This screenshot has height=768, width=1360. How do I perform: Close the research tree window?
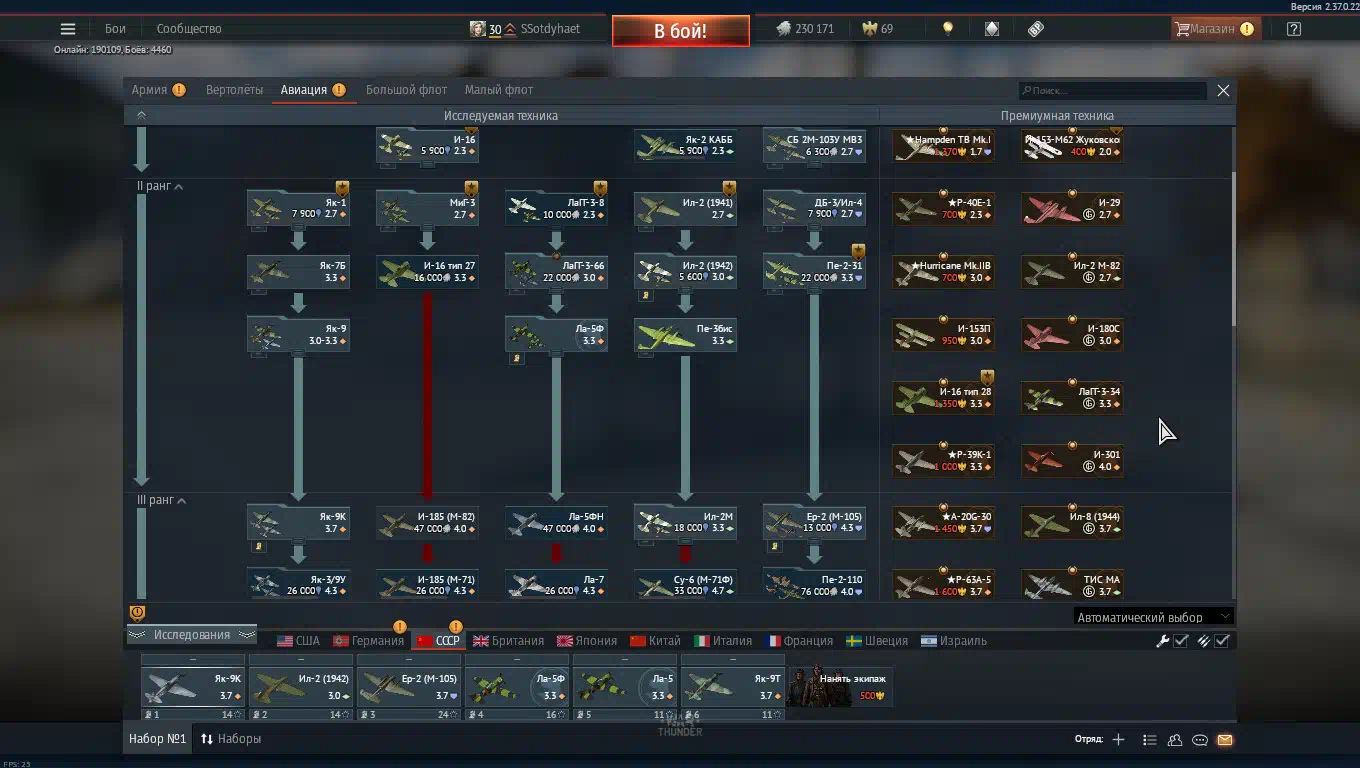coord(1223,91)
